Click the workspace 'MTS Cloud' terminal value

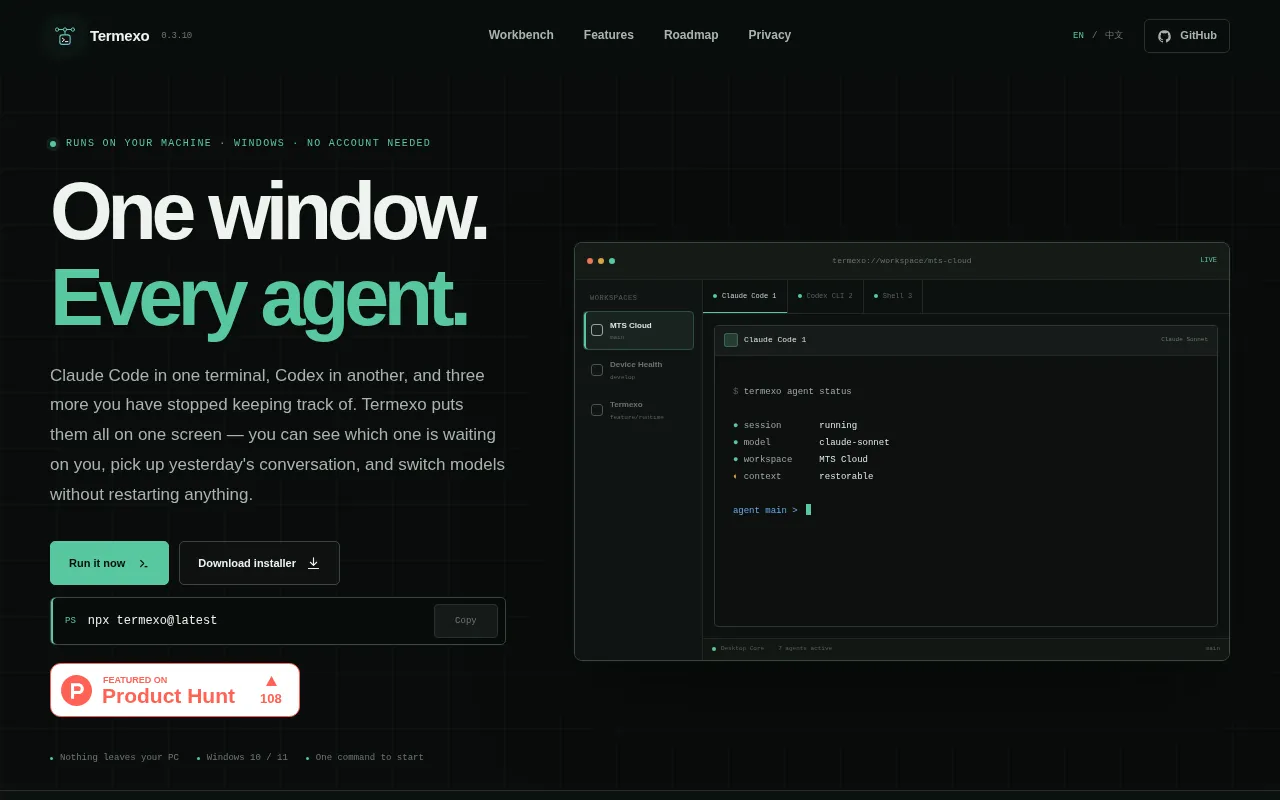tap(843, 460)
